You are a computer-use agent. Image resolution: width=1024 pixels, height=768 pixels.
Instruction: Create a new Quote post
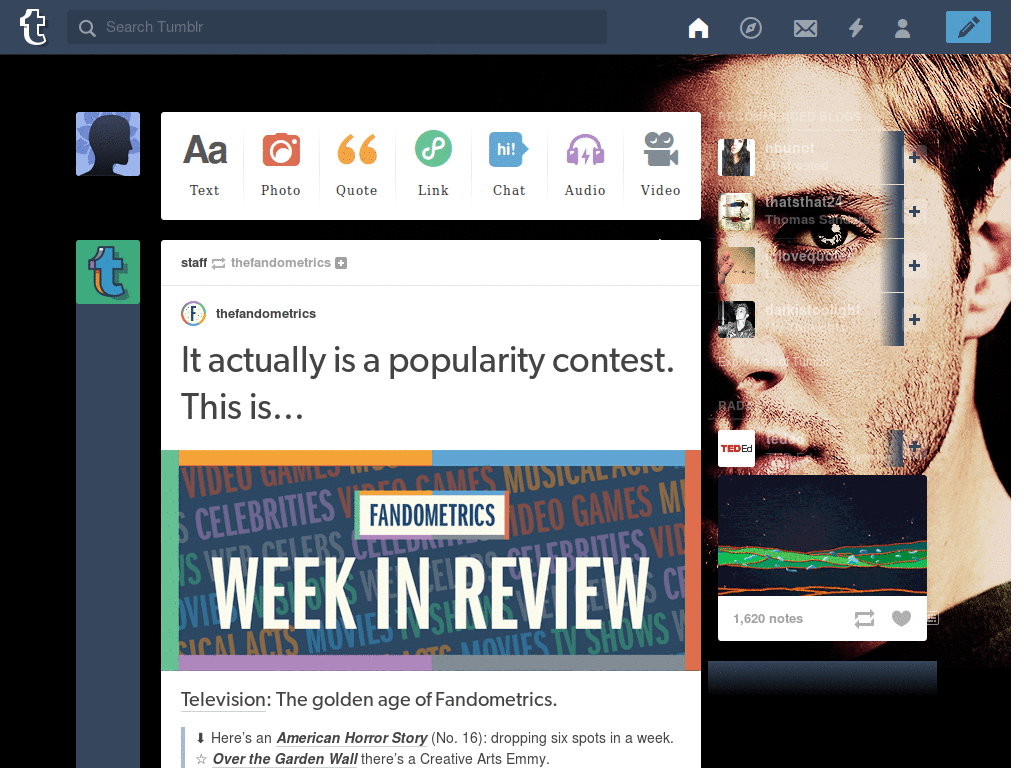(357, 165)
